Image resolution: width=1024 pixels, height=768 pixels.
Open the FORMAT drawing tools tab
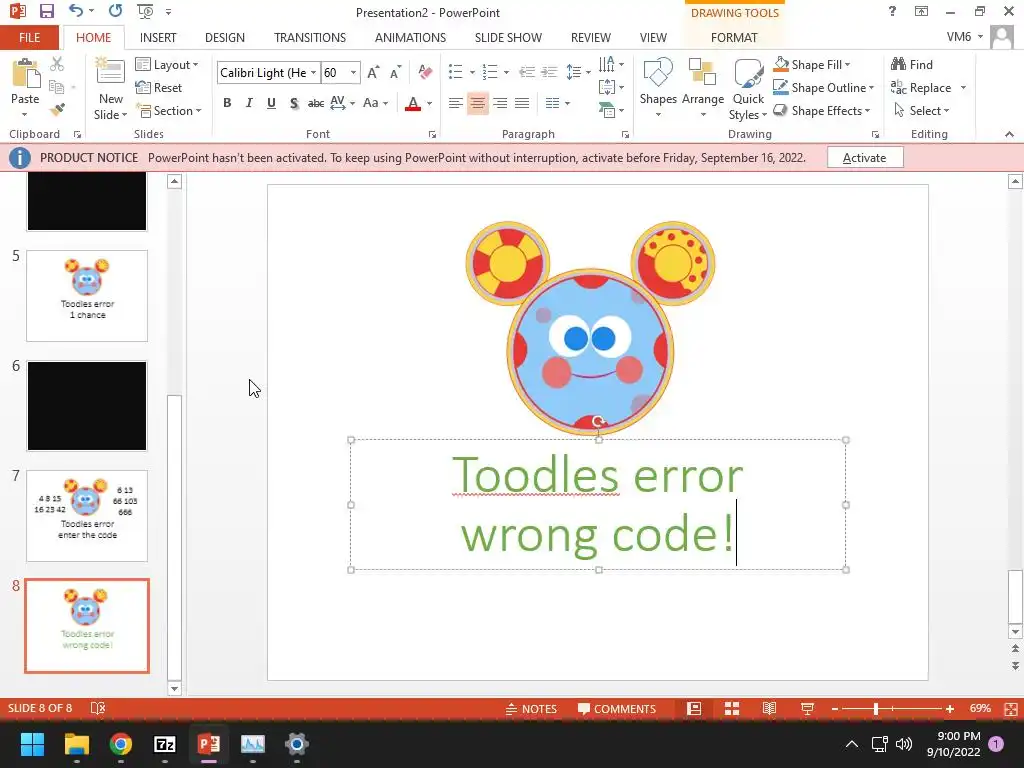click(x=734, y=37)
